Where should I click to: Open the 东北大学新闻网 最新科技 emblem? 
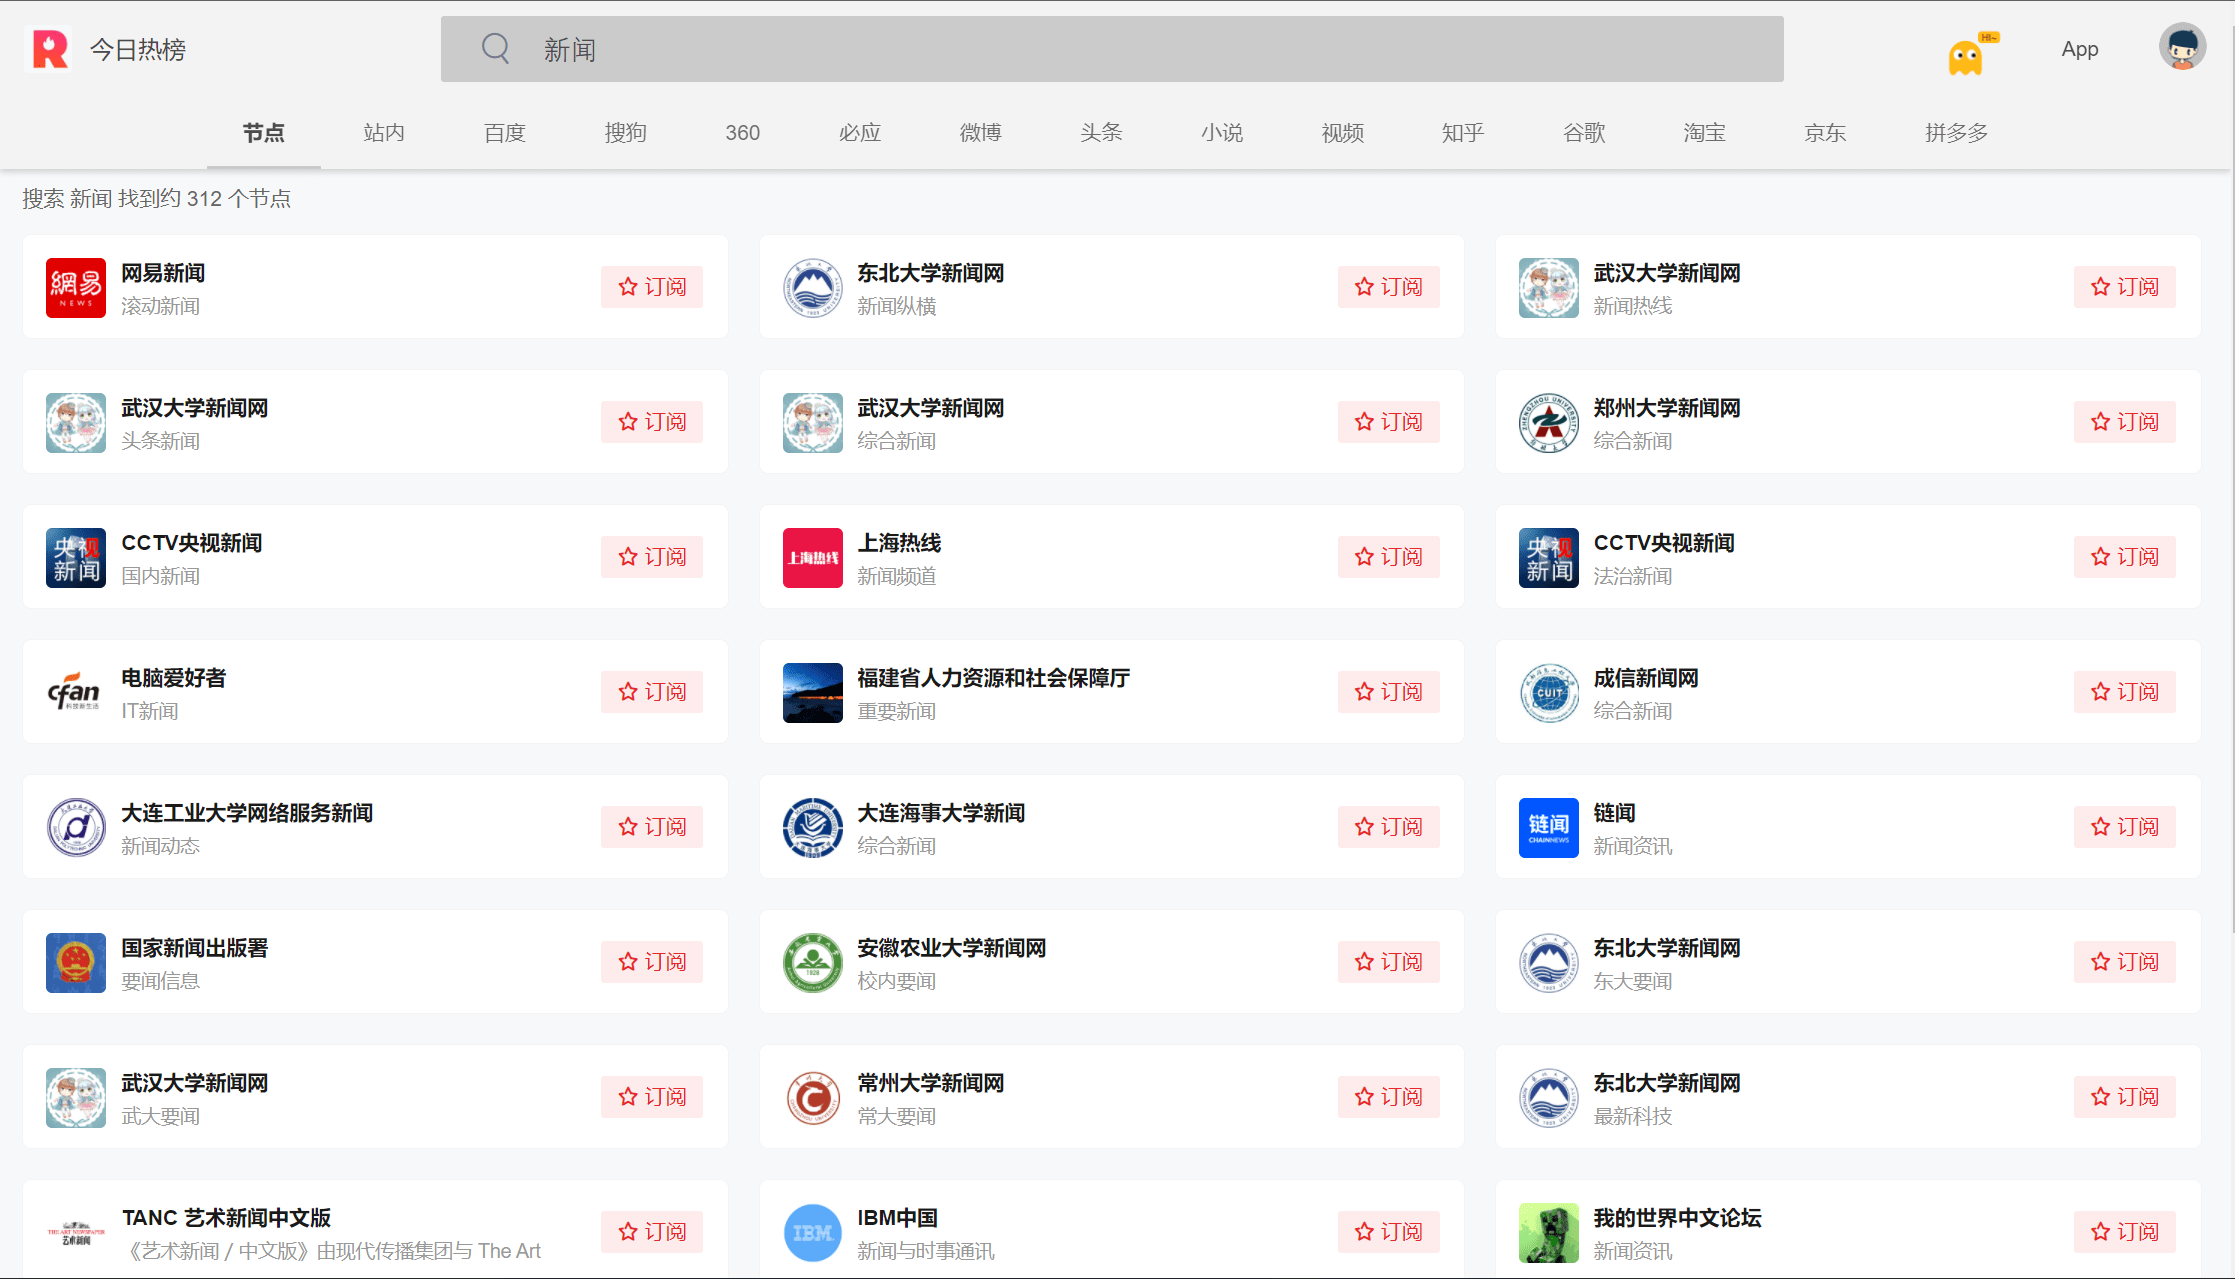(x=1548, y=1098)
